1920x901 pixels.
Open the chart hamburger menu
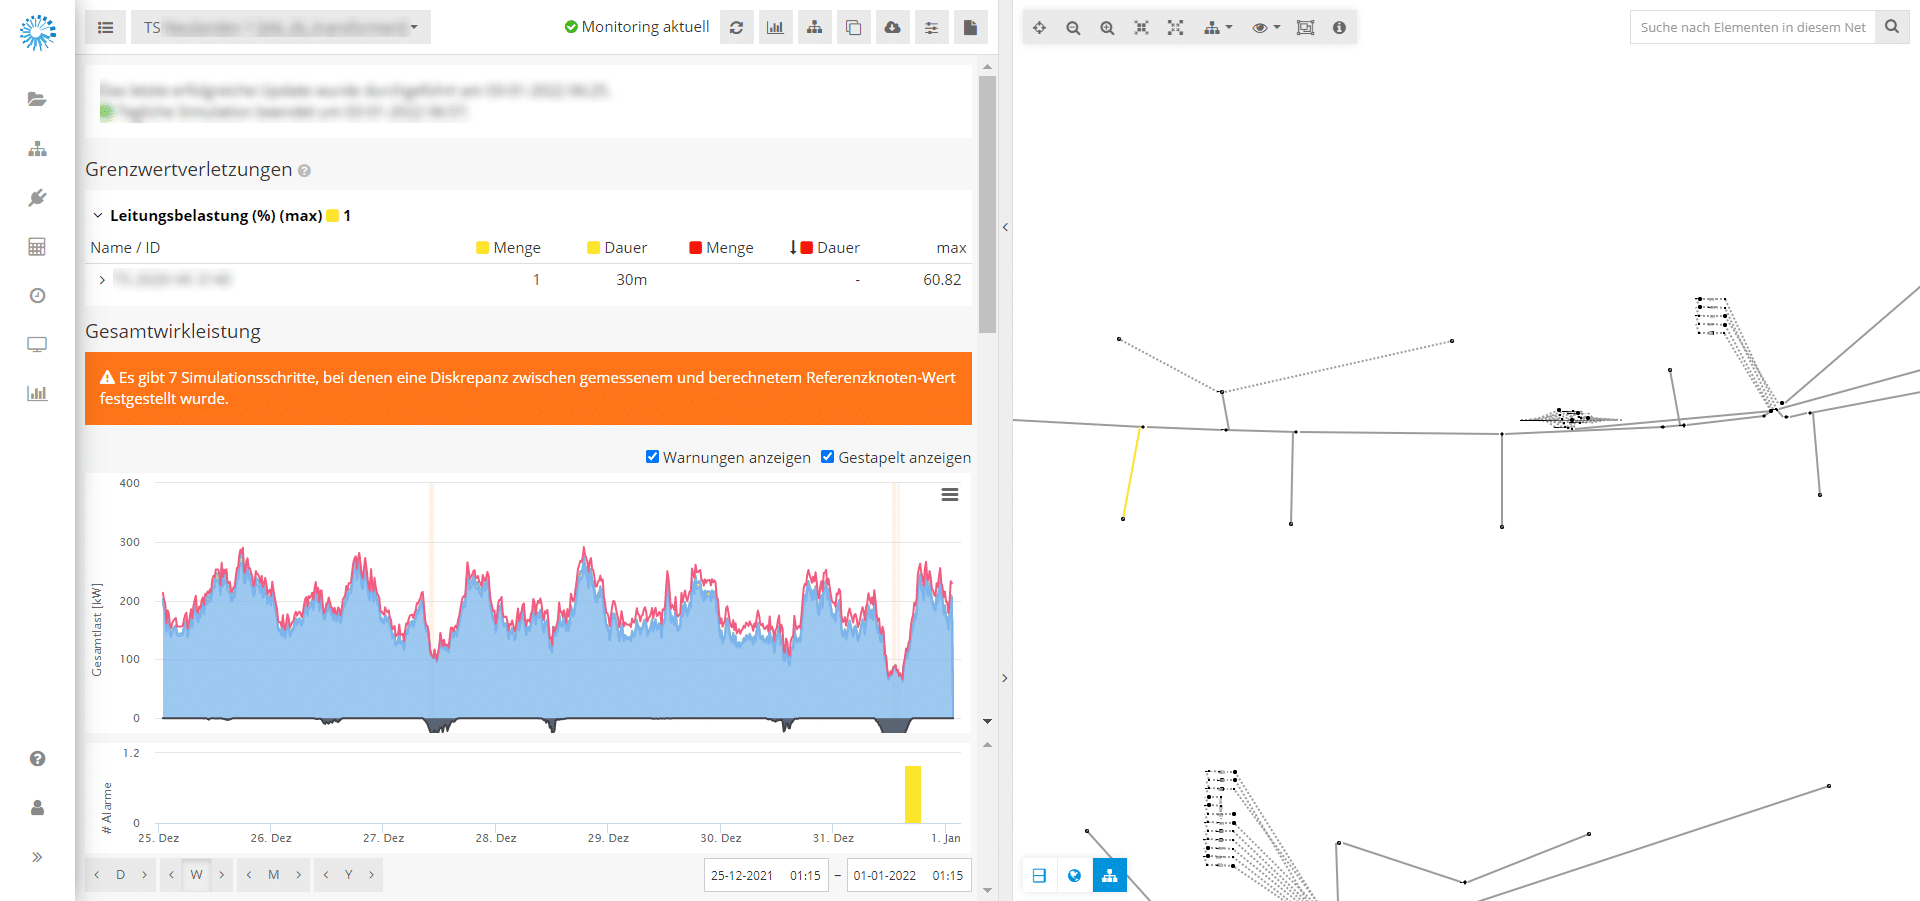click(x=949, y=495)
